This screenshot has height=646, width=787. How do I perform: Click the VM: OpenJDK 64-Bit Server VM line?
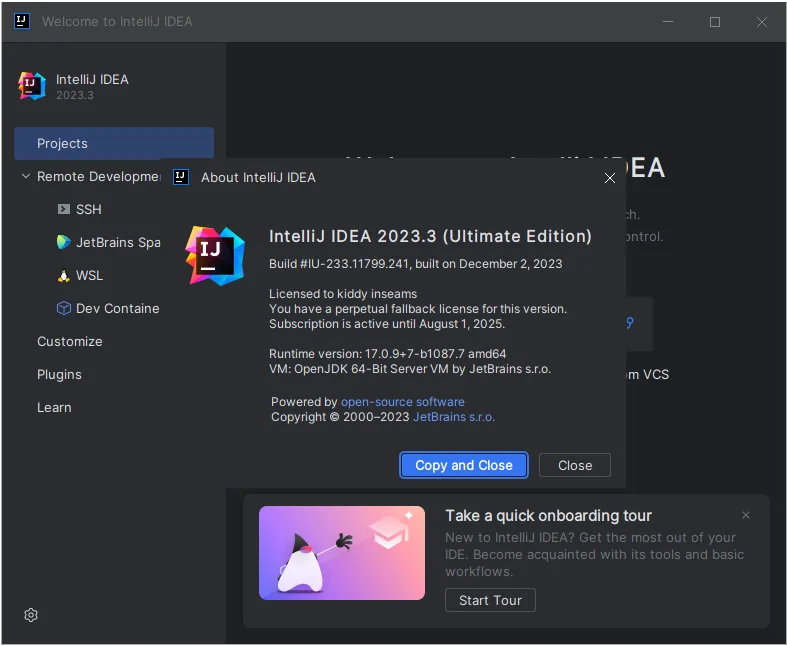tap(410, 369)
